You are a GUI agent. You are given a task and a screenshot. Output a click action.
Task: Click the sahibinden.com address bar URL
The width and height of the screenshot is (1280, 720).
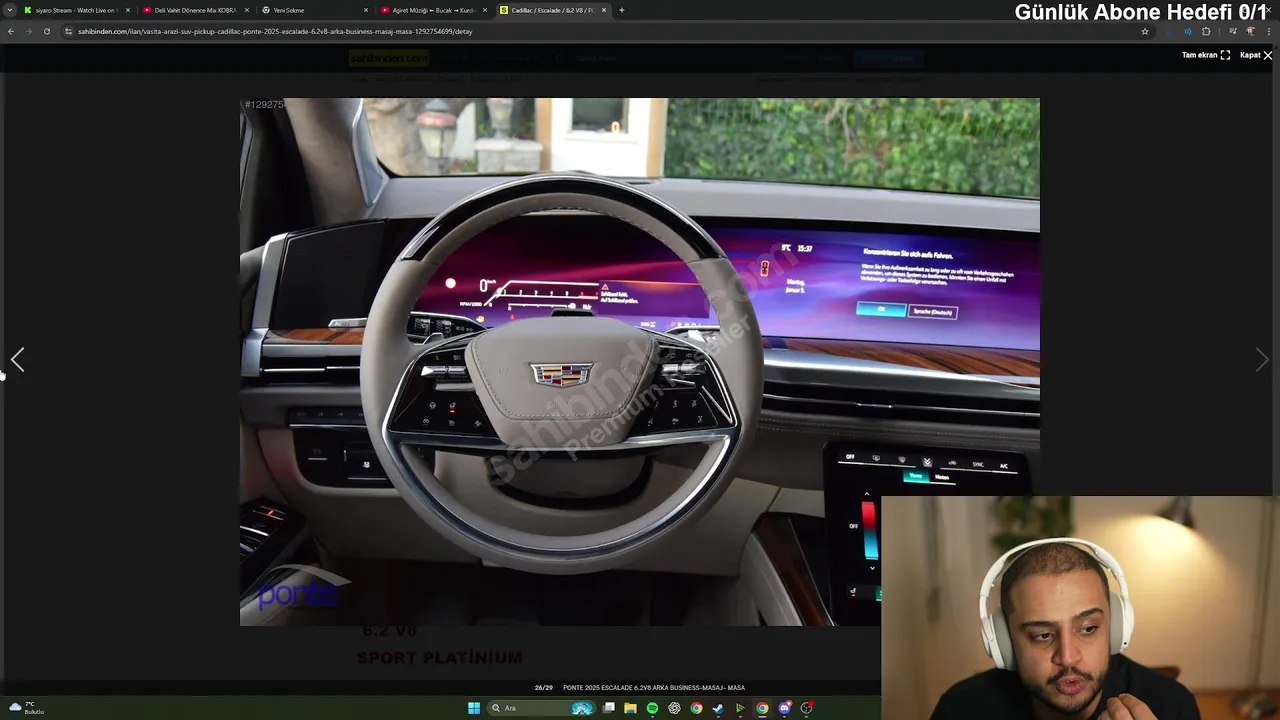275,31
